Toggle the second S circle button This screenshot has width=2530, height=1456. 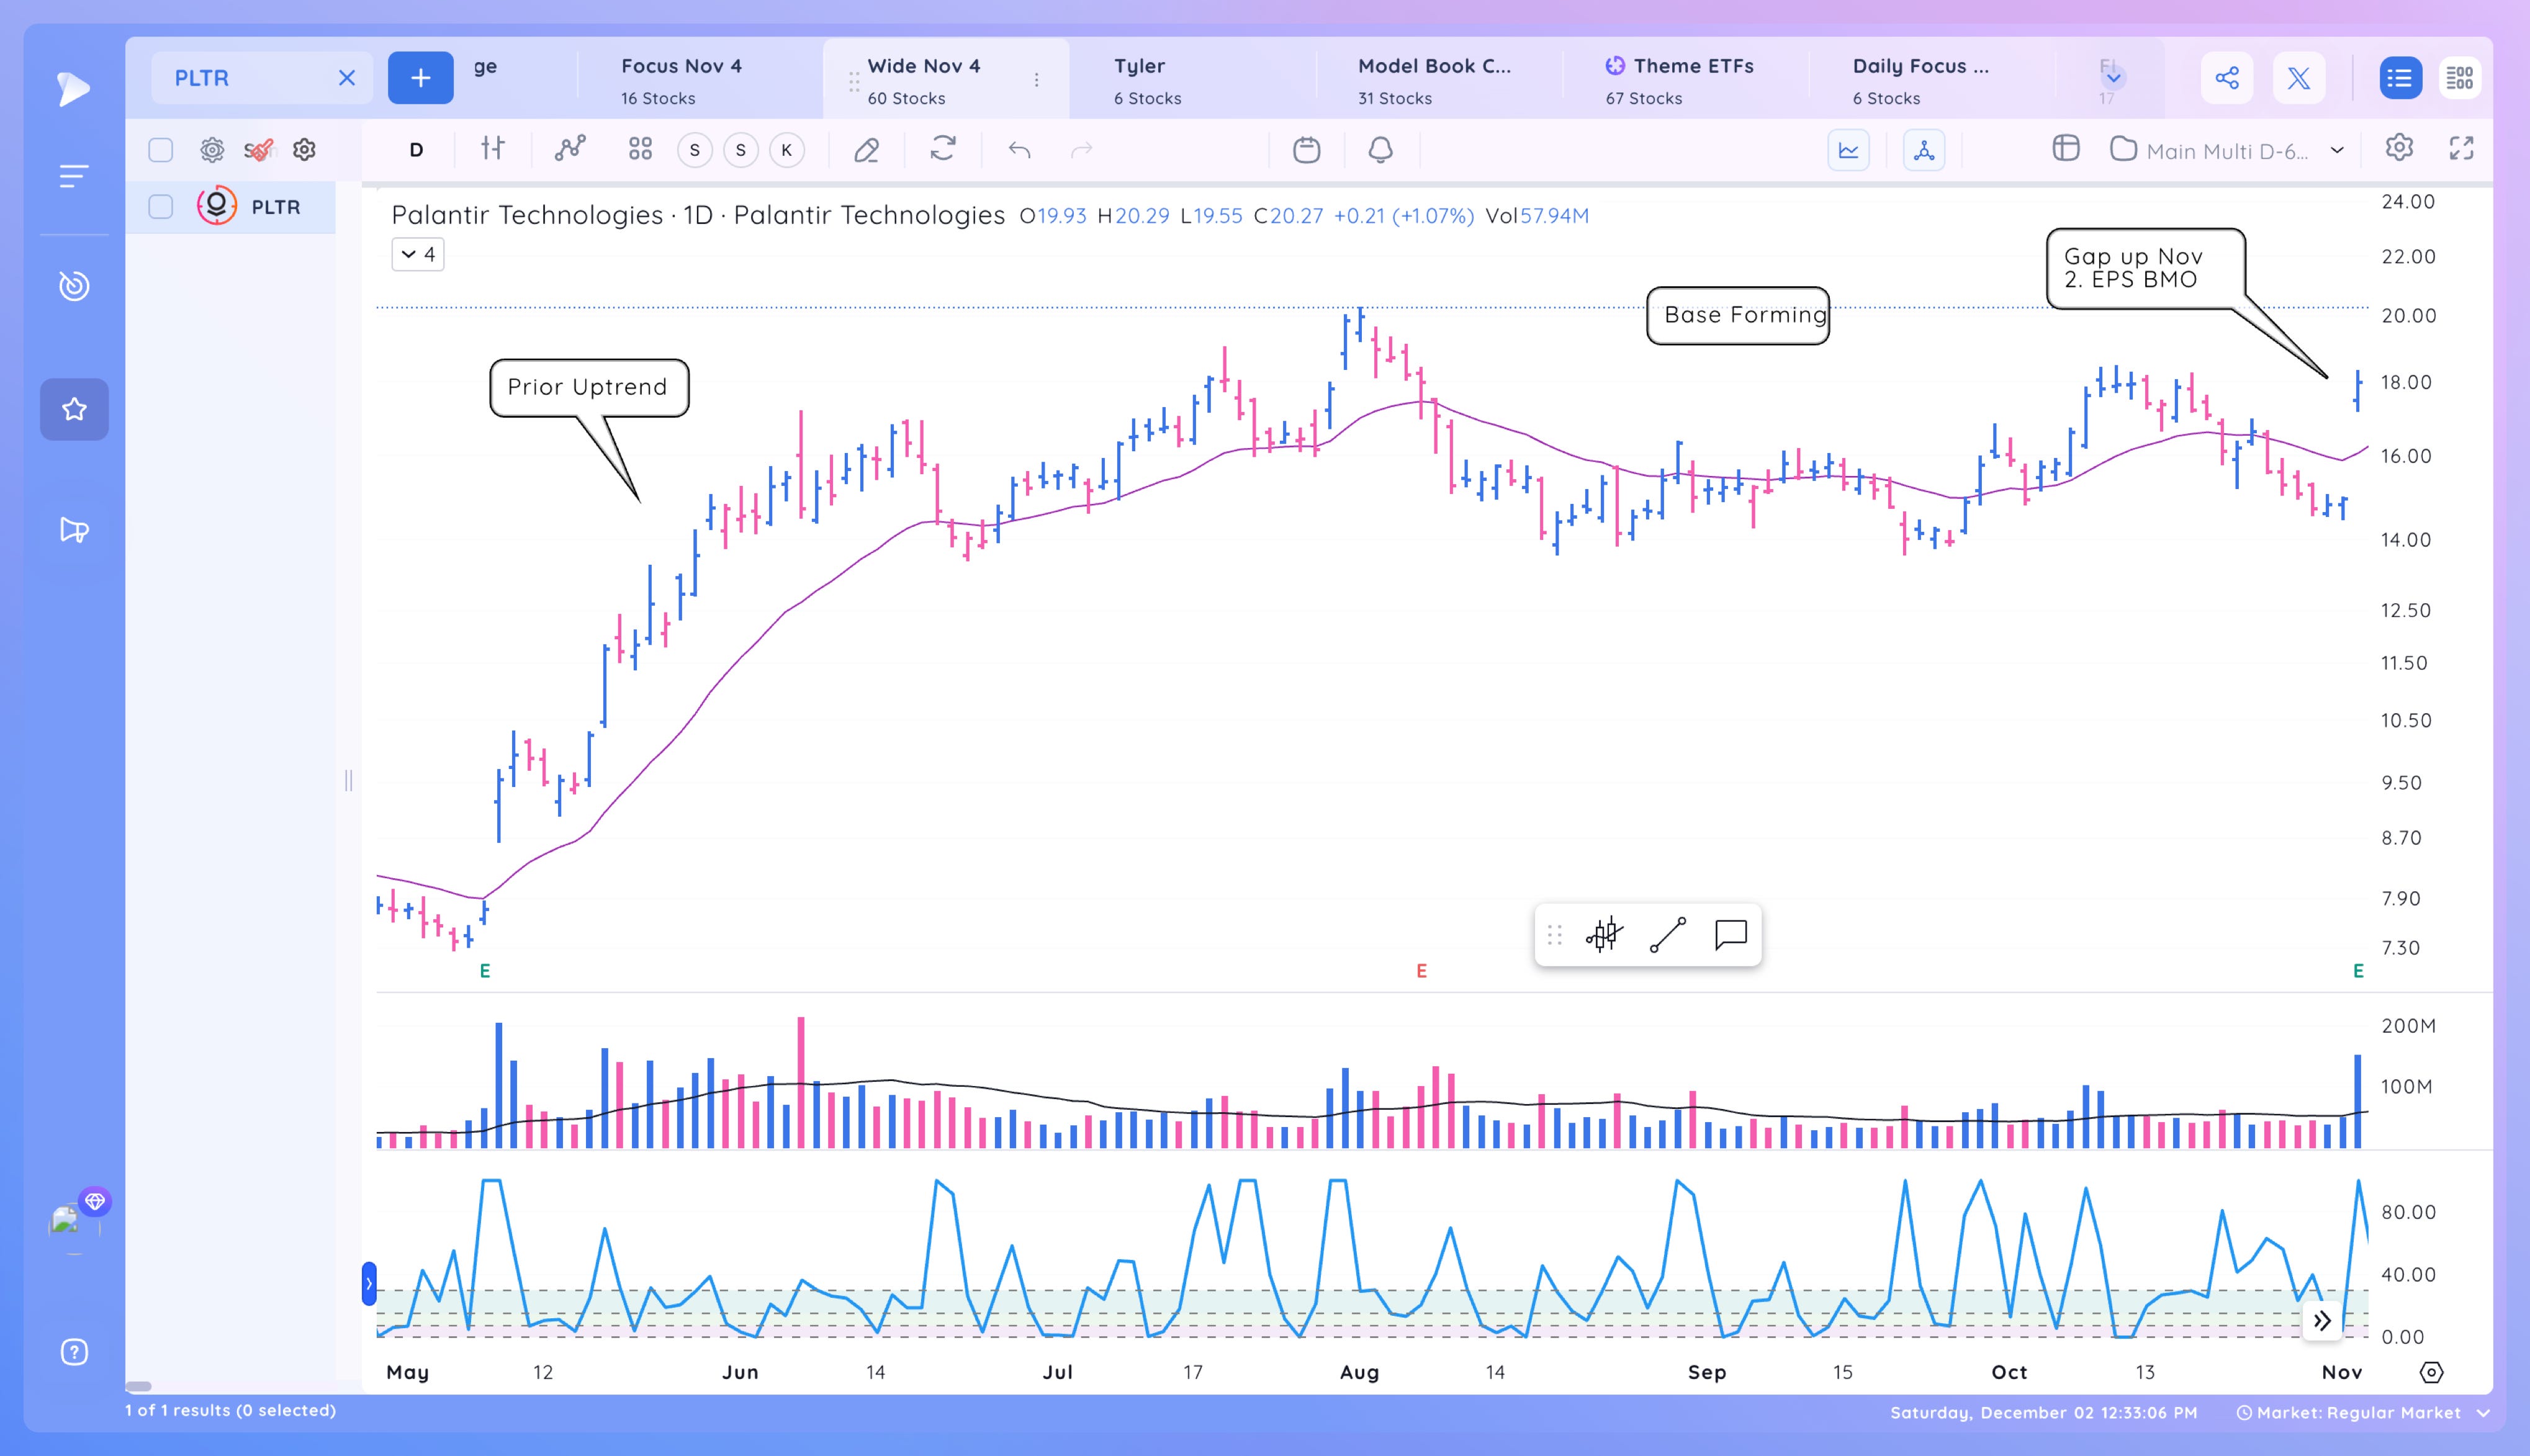pos(741,150)
